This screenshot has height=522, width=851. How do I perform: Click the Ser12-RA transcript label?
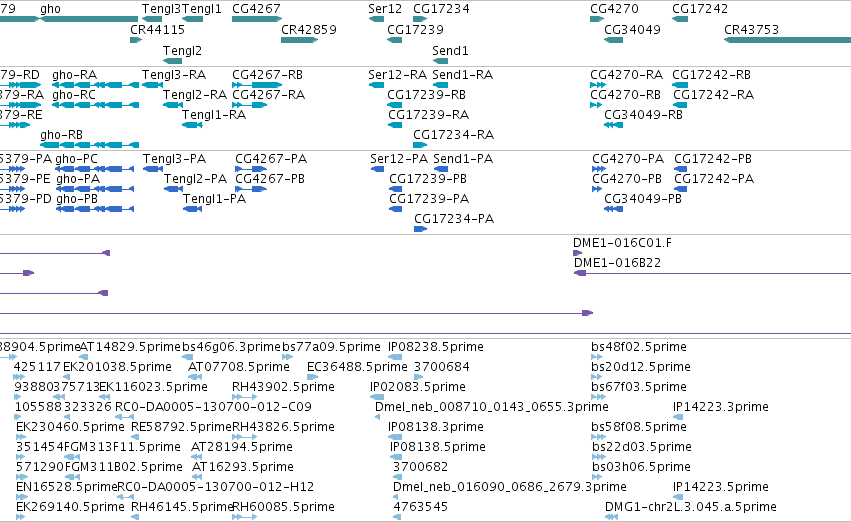[x=397, y=75]
